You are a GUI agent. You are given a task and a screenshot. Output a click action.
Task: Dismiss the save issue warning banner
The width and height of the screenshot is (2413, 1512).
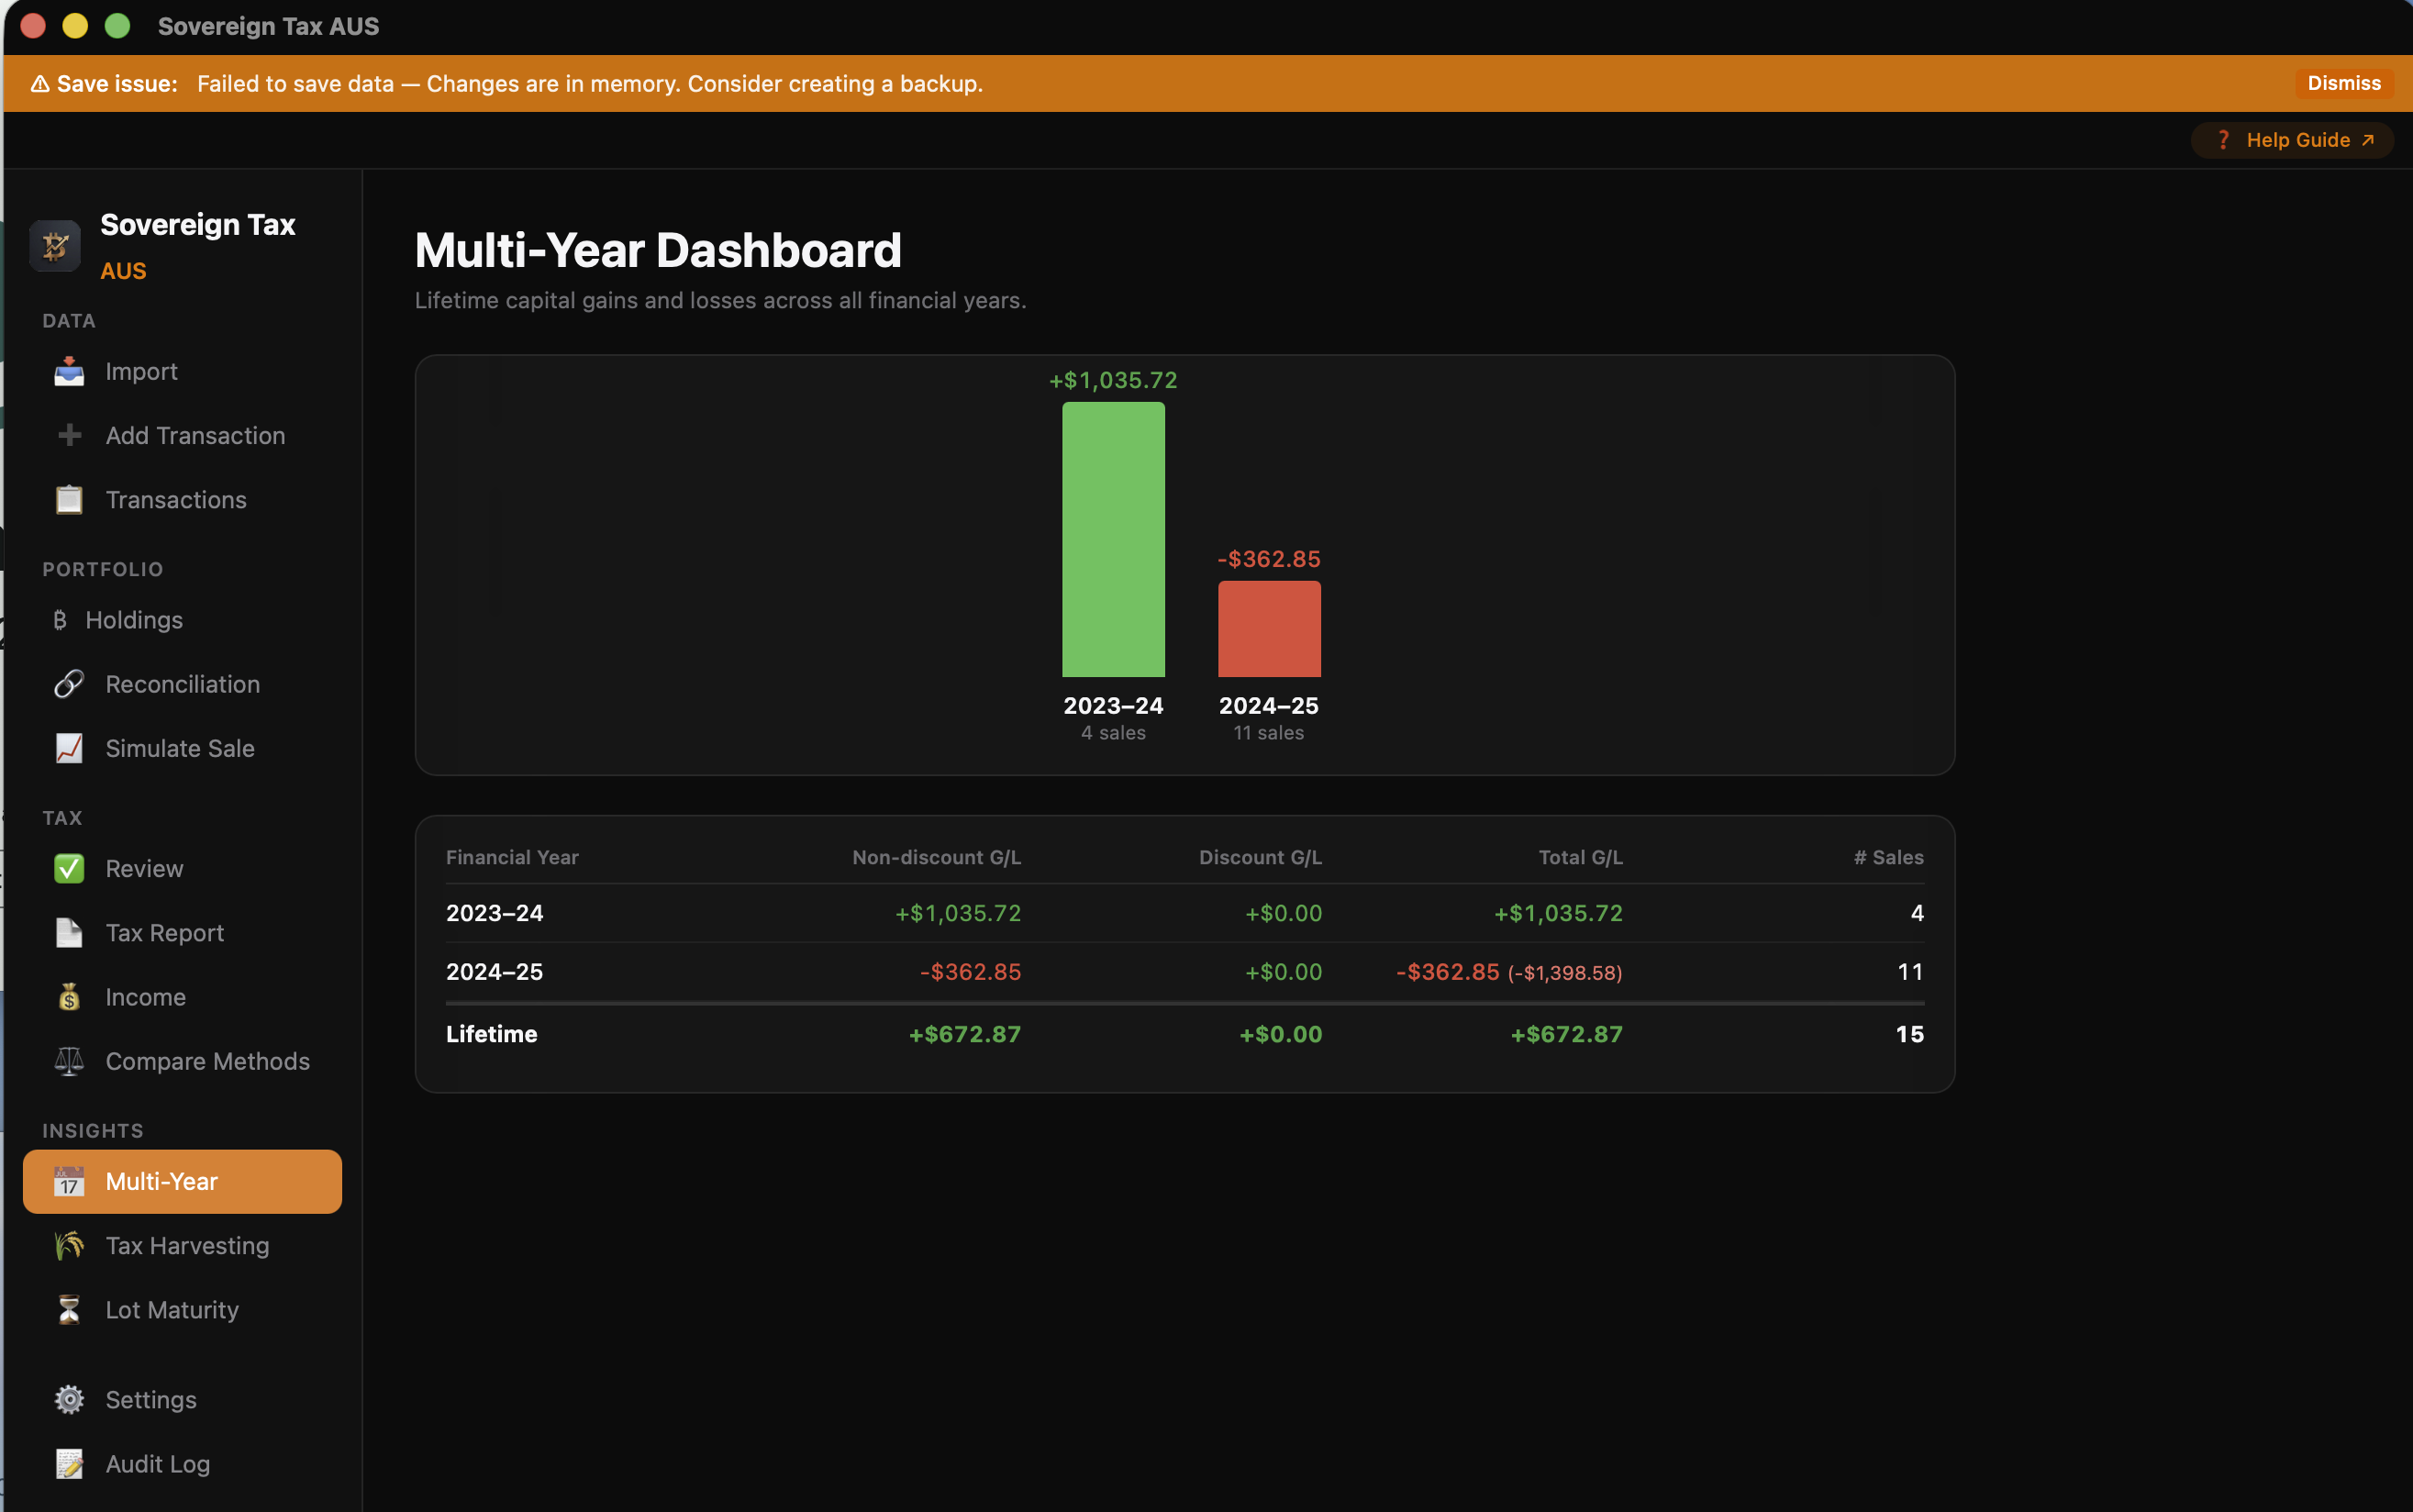click(x=2341, y=83)
